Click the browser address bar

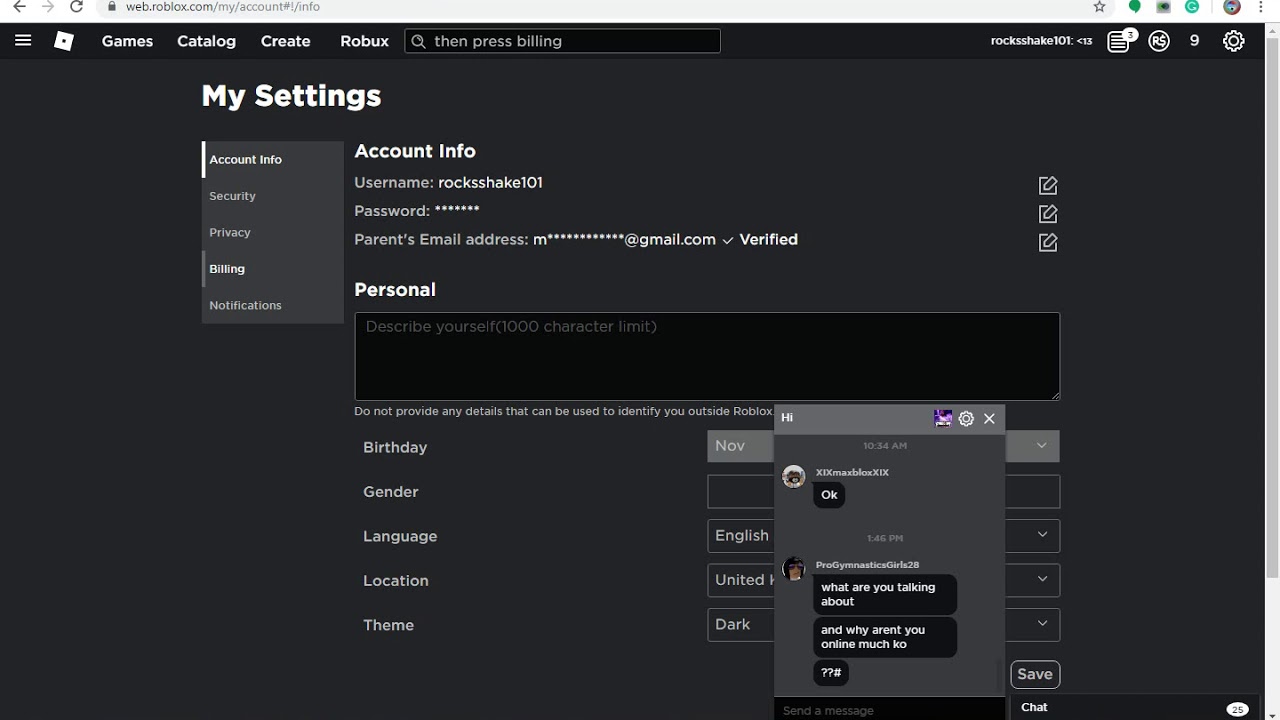(600, 6)
